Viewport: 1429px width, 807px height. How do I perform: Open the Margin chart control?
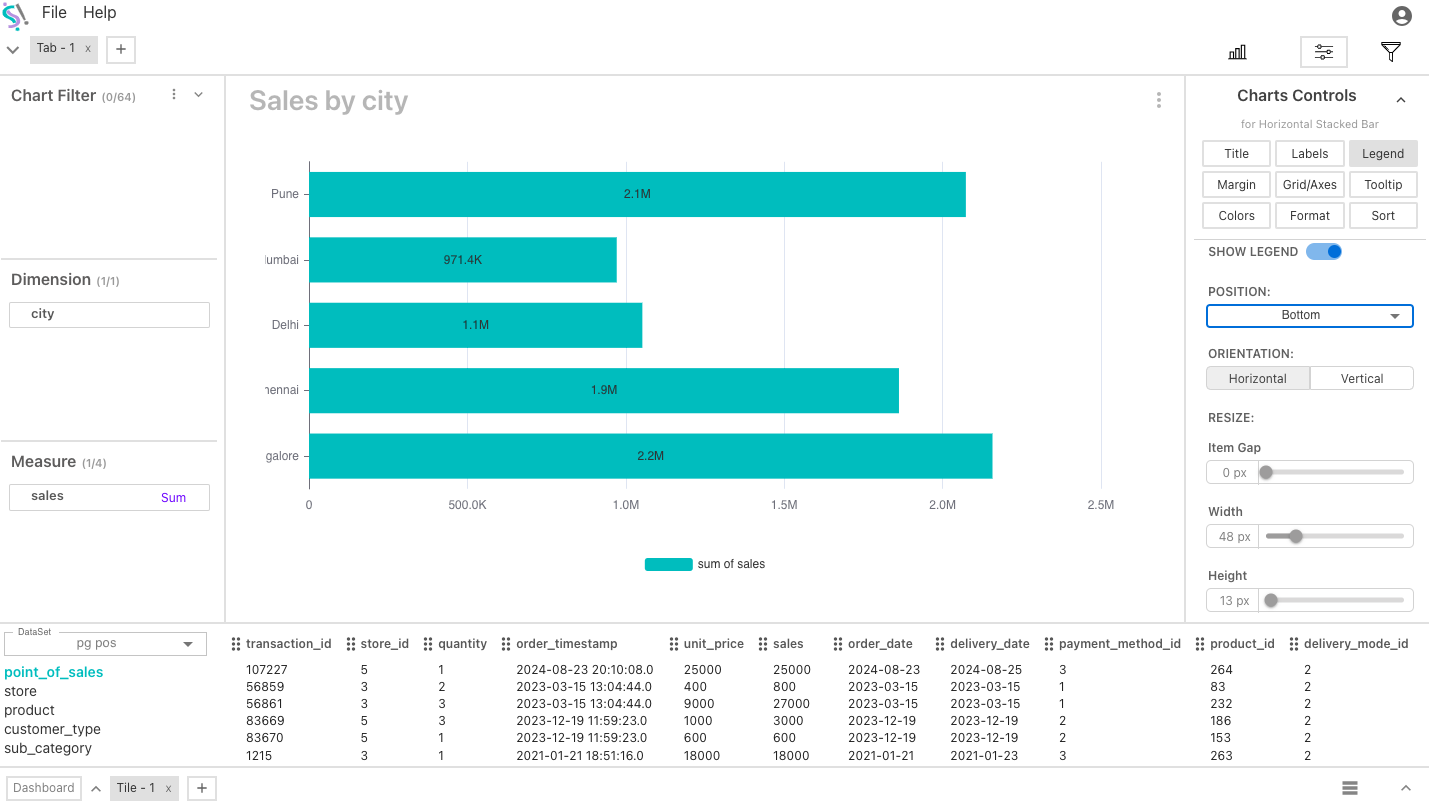(1237, 184)
